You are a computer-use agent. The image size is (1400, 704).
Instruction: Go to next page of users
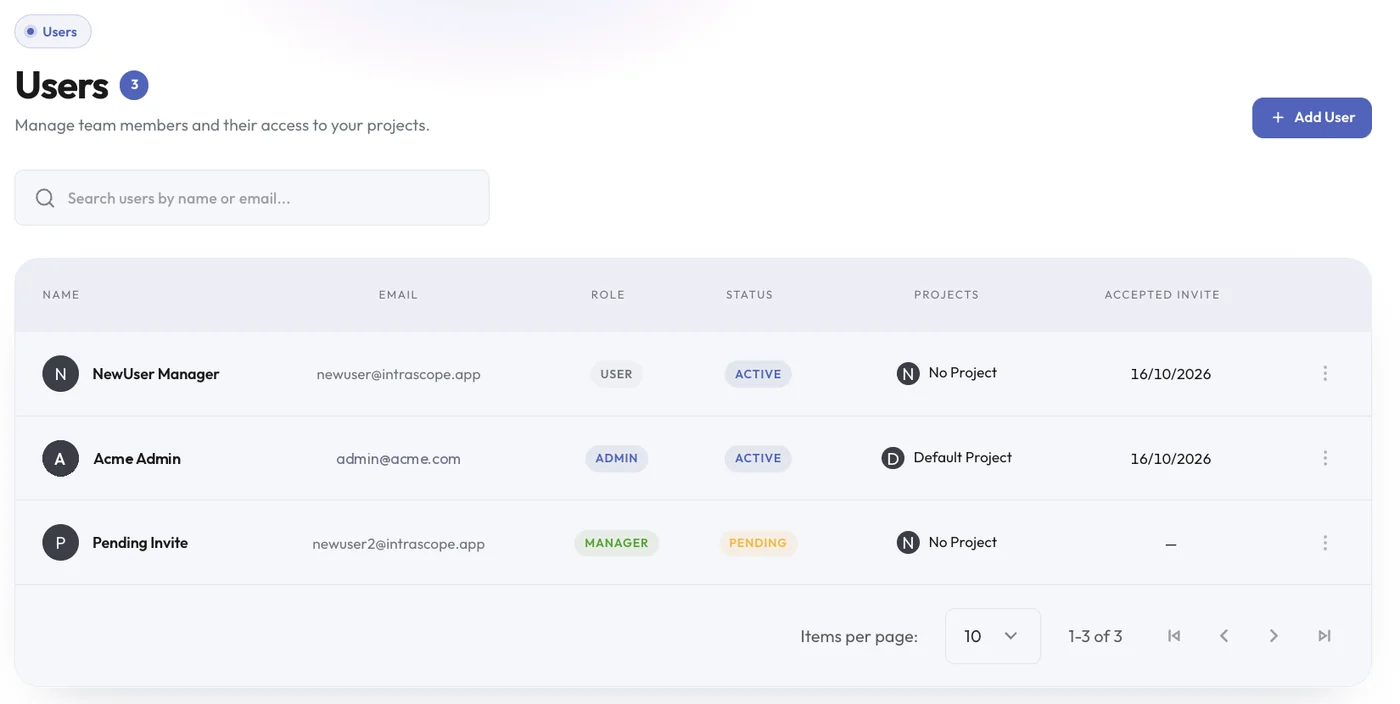(1274, 636)
